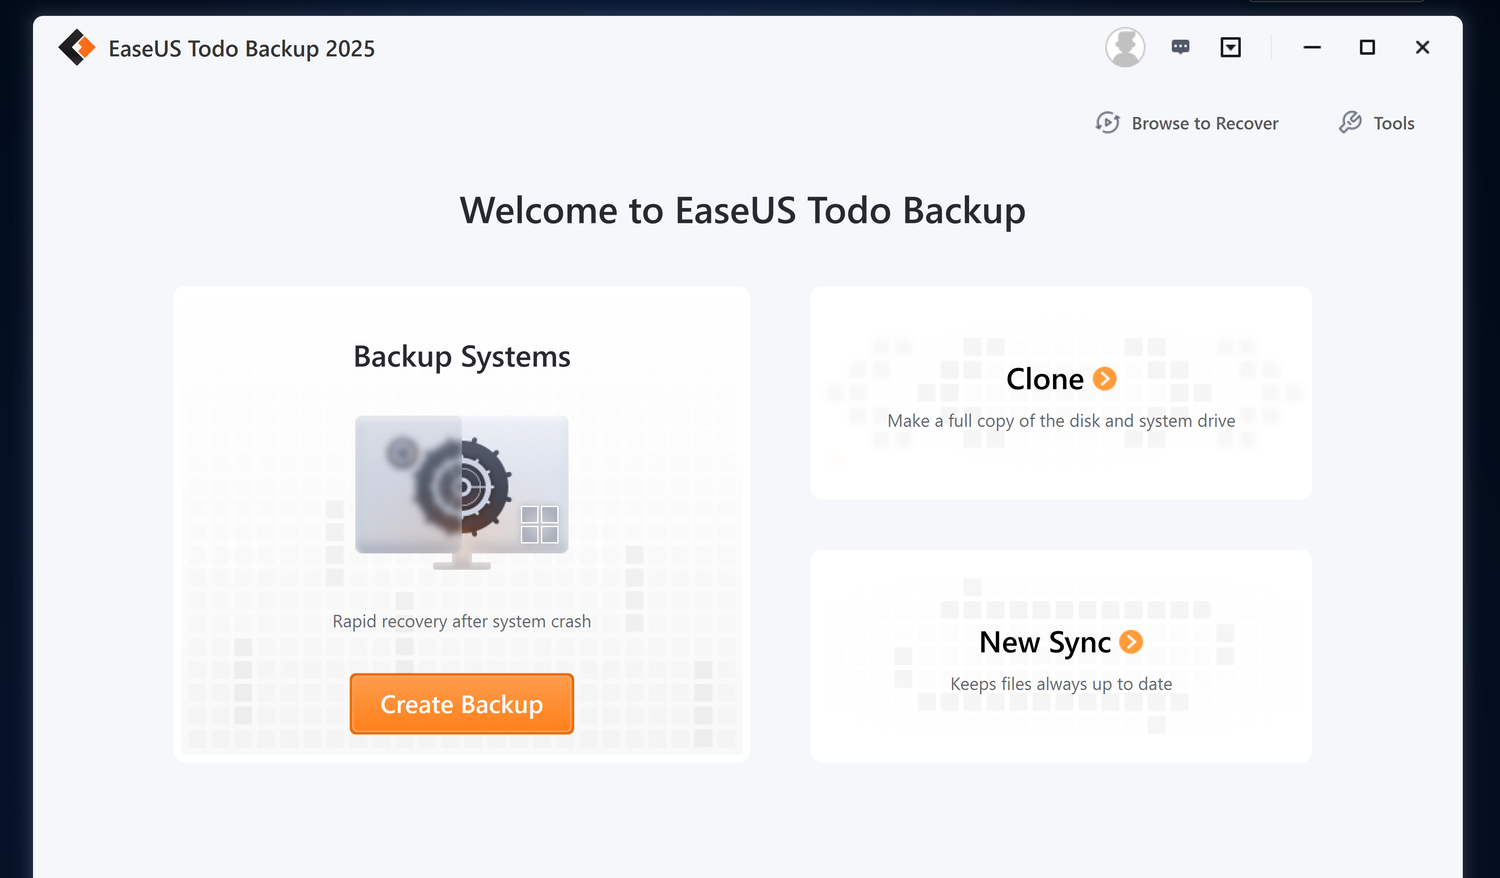Minimize the EaseUS Todo Backup window
The width and height of the screenshot is (1500, 878).
pyautogui.click(x=1312, y=47)
